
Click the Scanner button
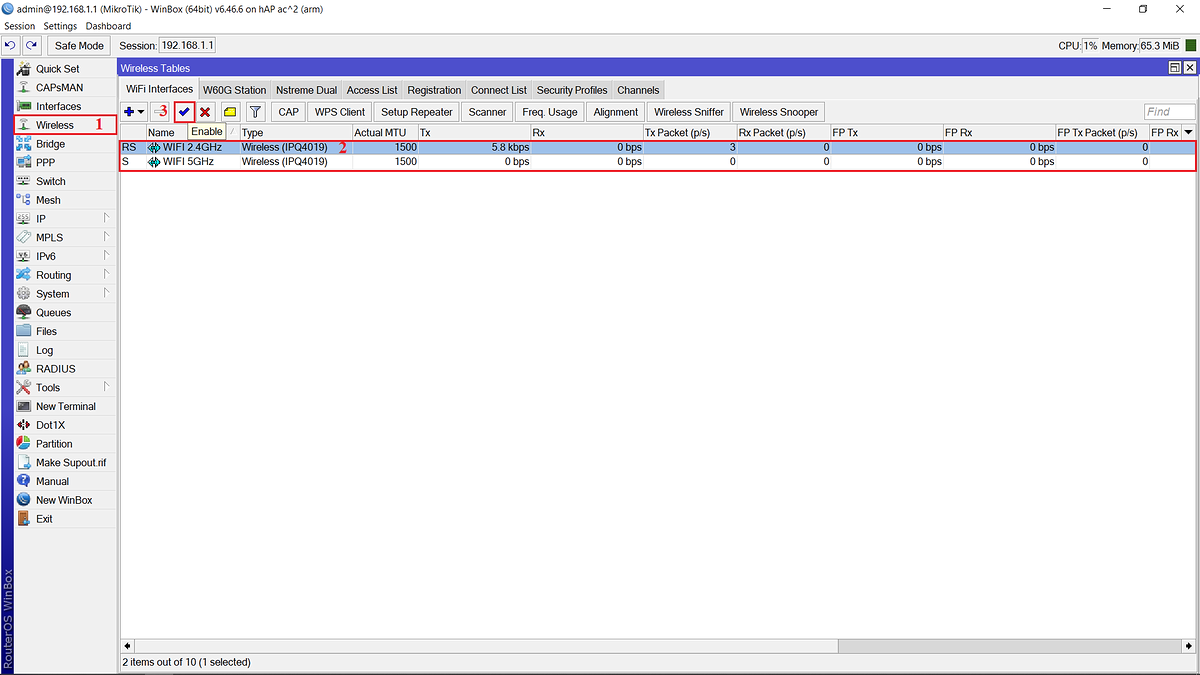pos(488,112)
